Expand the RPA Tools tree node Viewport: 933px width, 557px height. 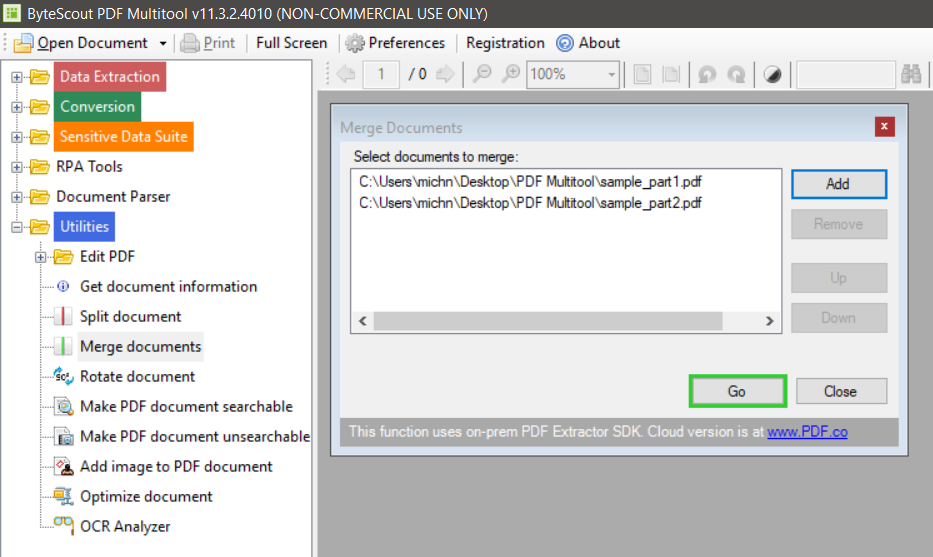[x=17, y=167]
